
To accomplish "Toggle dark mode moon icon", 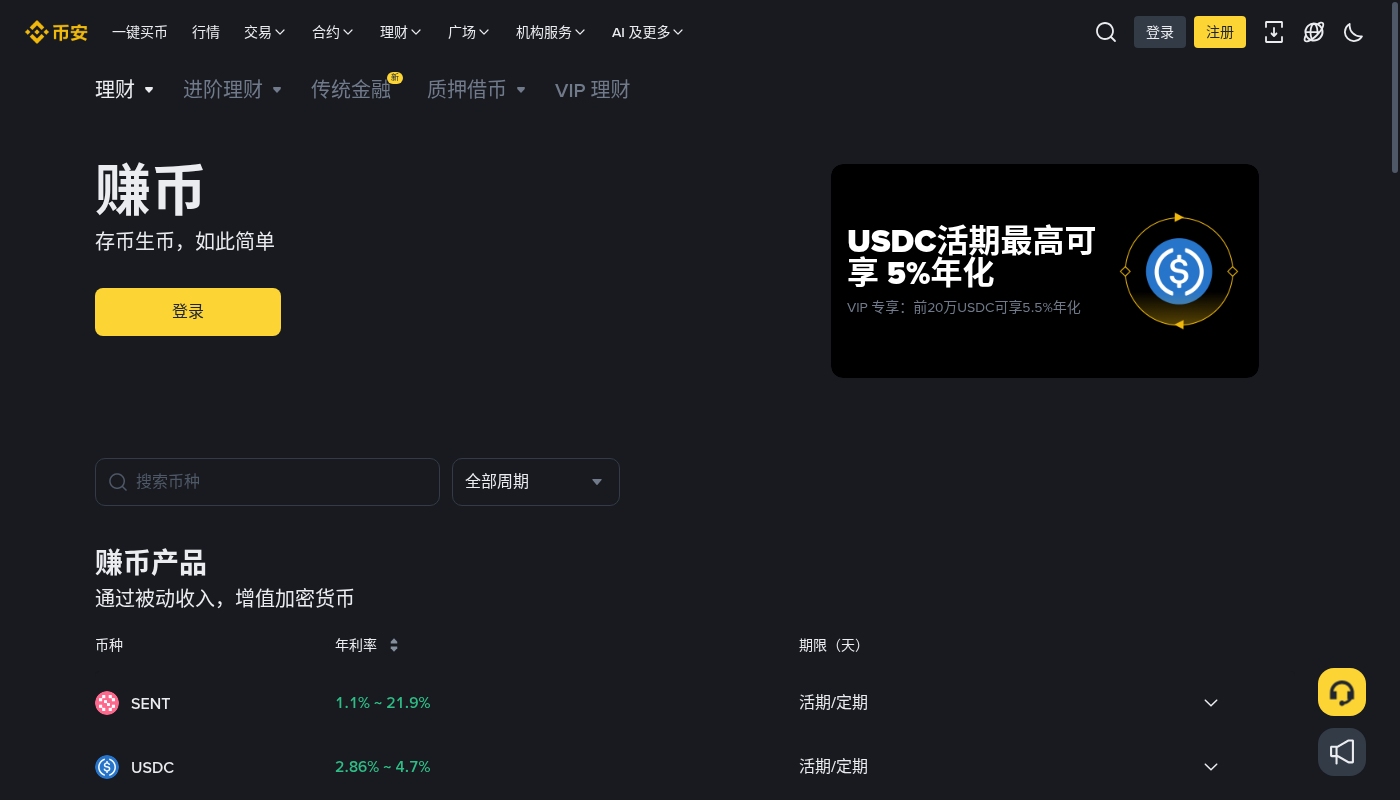I will click(1353, 32).
